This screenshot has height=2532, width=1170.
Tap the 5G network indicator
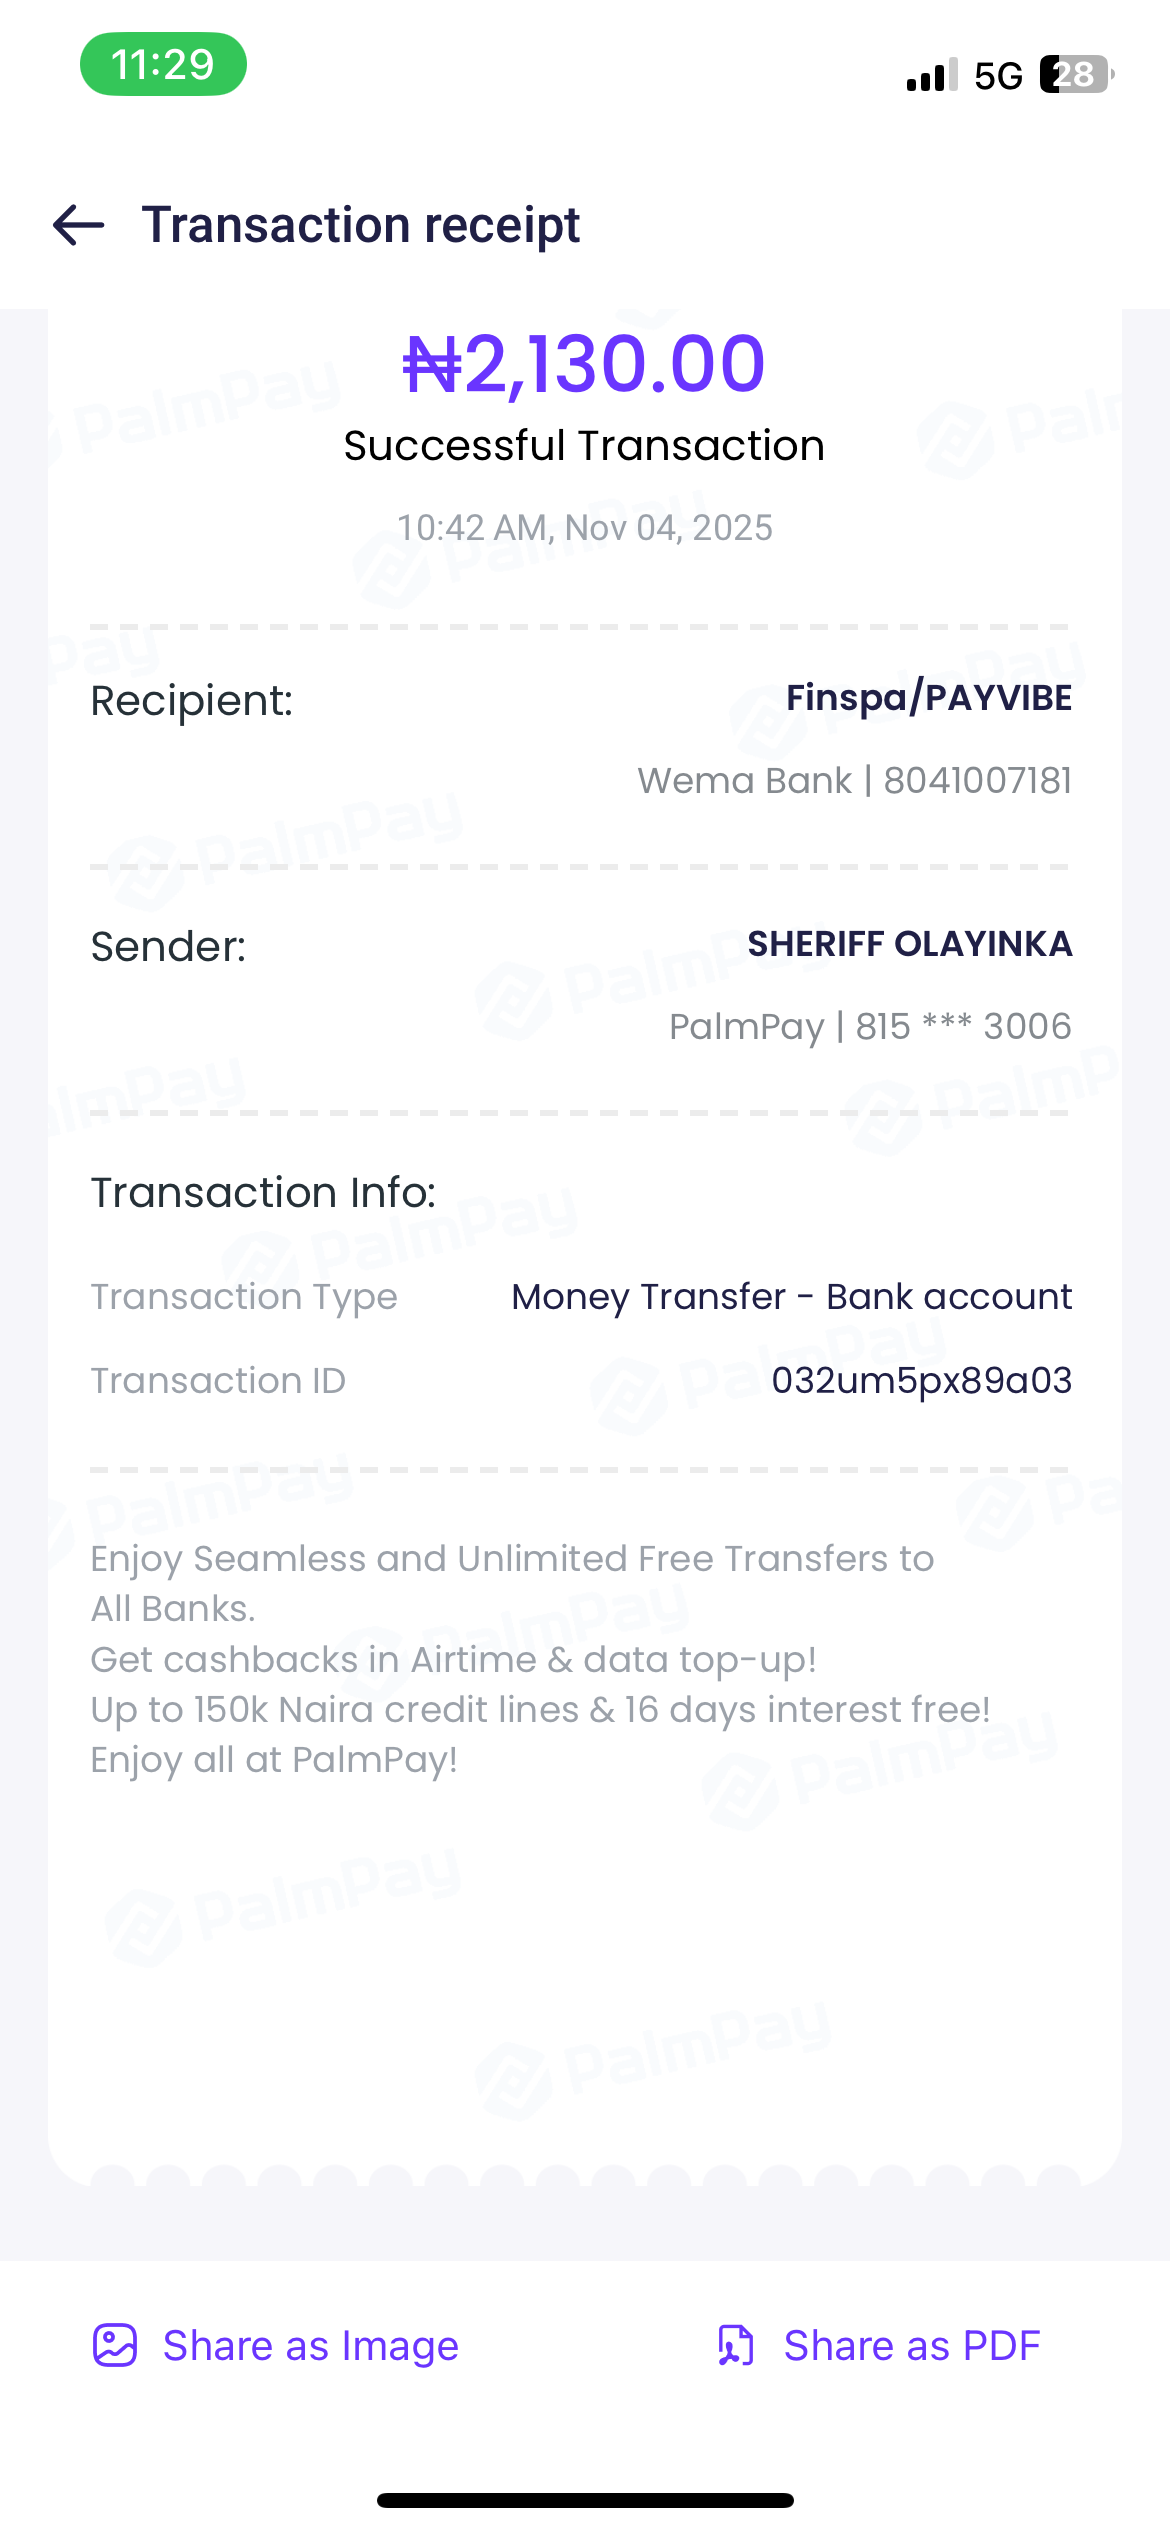pos(998,76)
